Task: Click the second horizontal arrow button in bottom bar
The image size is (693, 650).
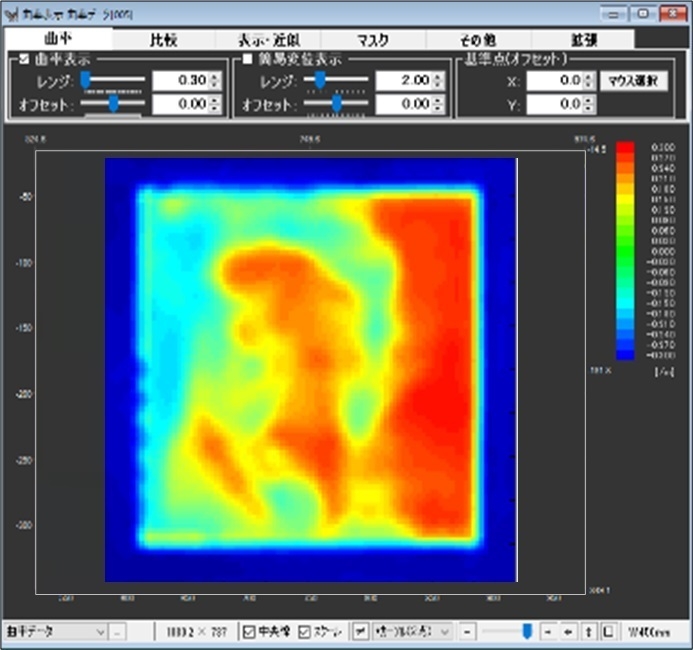Action: click(x=568, y=632)
